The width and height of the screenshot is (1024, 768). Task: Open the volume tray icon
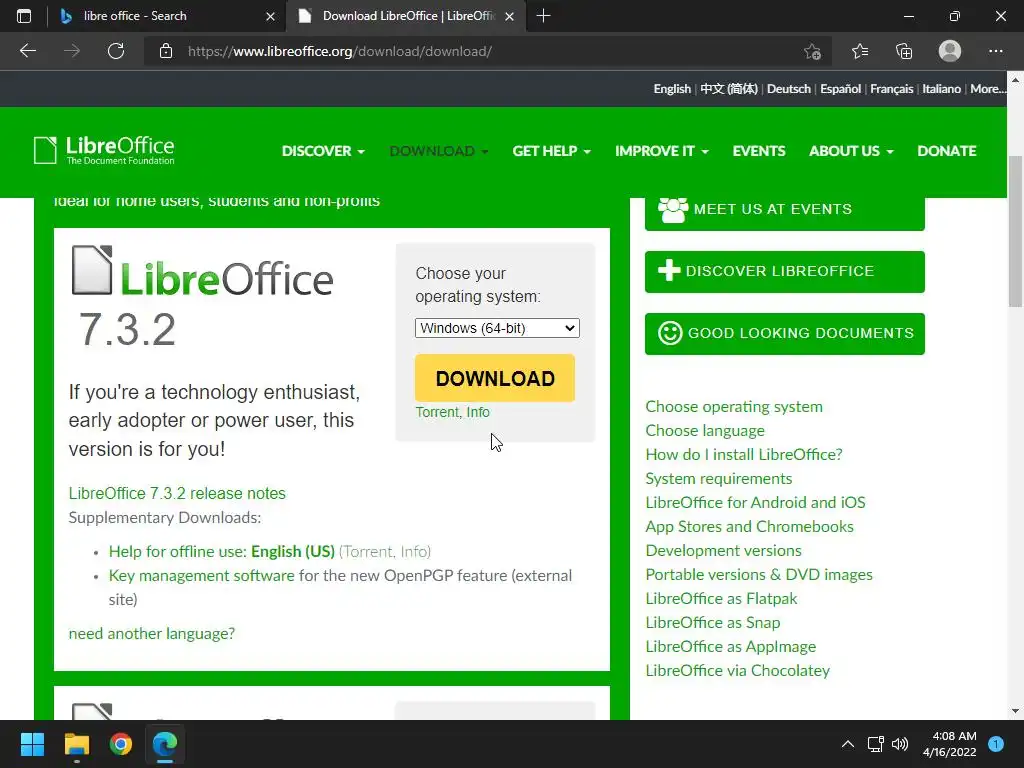click(x=900, y=744)
